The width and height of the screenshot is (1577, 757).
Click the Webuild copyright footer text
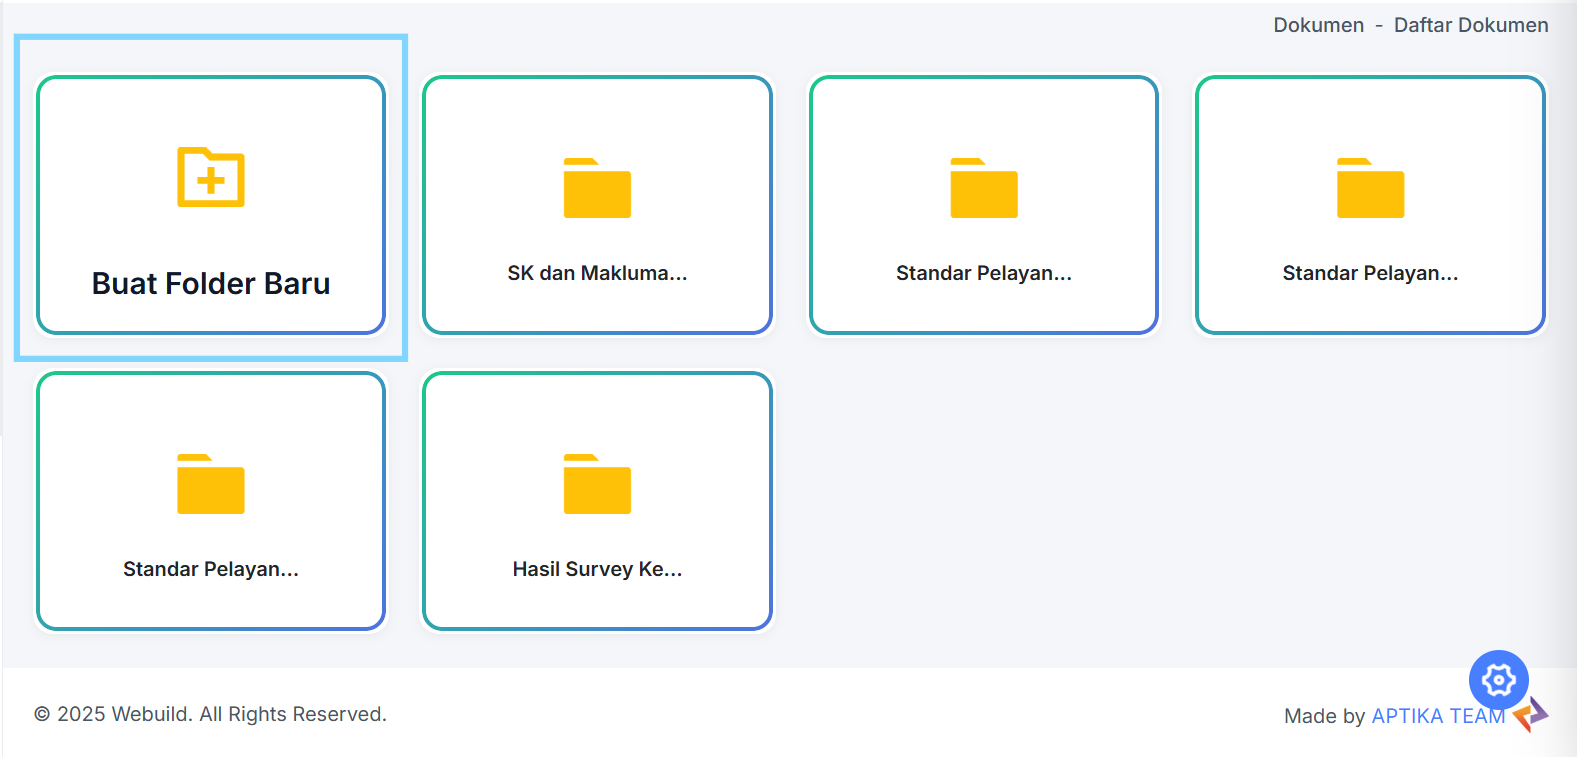(210, 714)
